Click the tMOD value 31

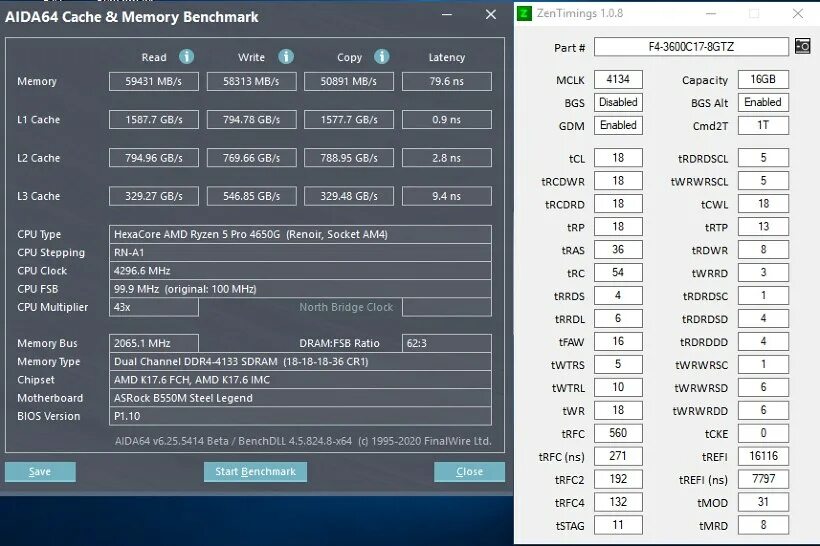pyautogui.click(x=763, y=503)
